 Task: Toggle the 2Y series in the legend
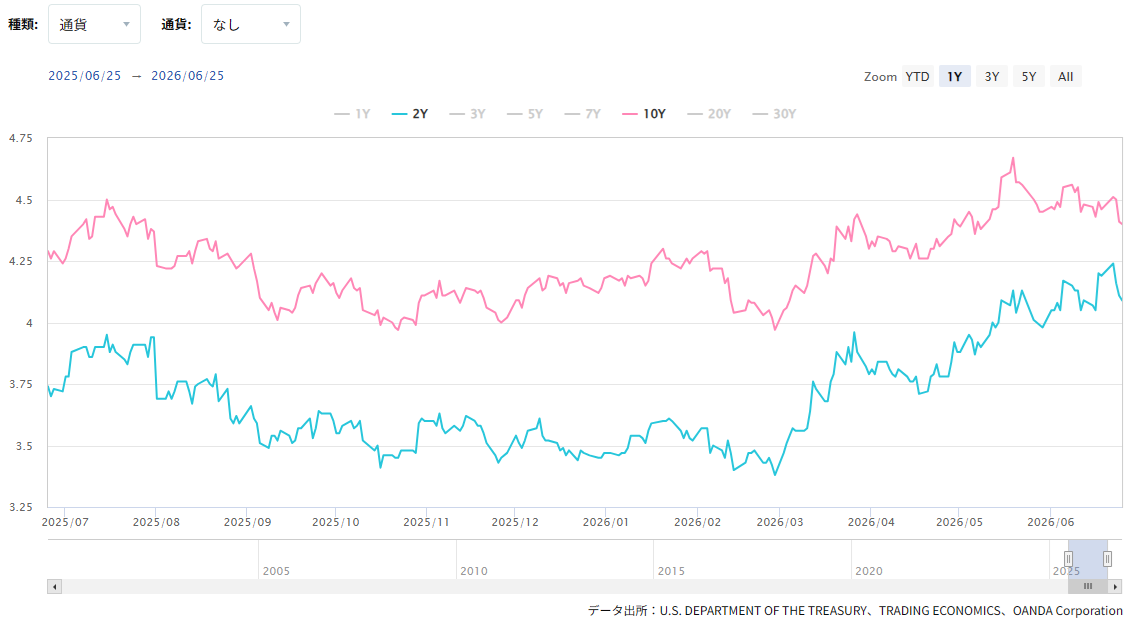click(x=410, y=114)
